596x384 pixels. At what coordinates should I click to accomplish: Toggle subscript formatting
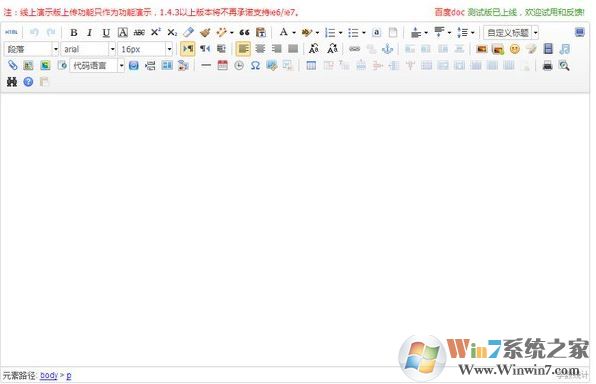pyautogui.click(x=172, y=33)
